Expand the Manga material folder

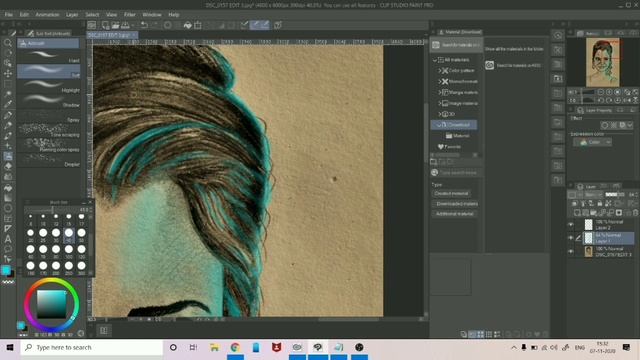click(x=440, y=93)
